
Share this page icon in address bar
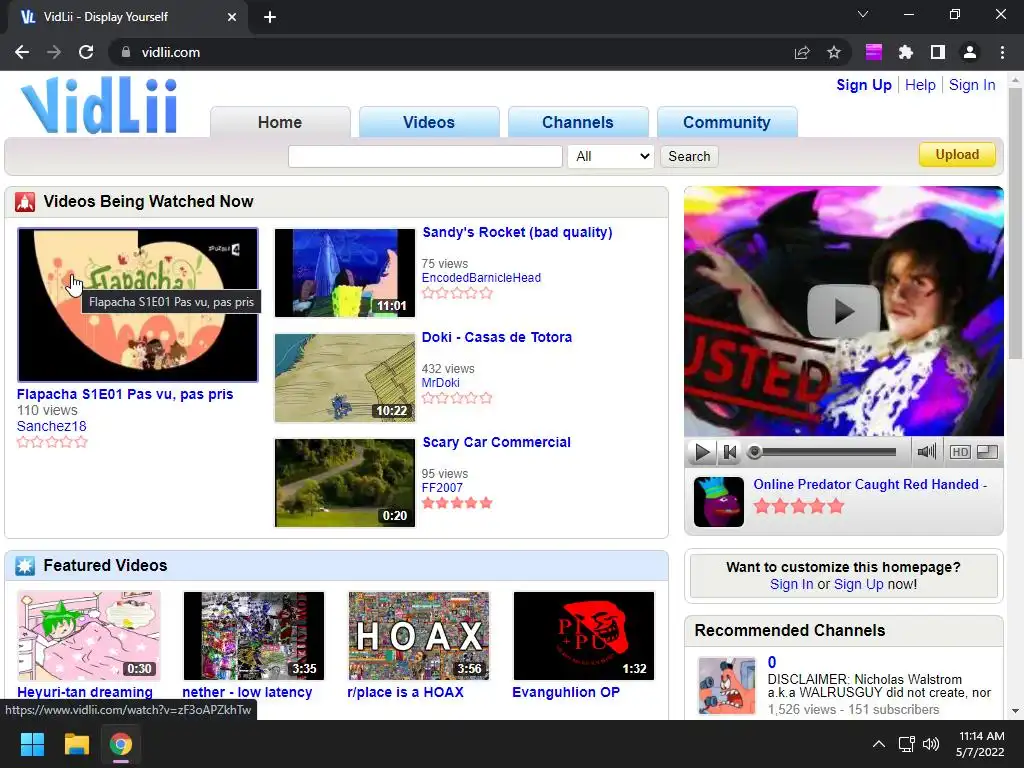coord(802,52)
